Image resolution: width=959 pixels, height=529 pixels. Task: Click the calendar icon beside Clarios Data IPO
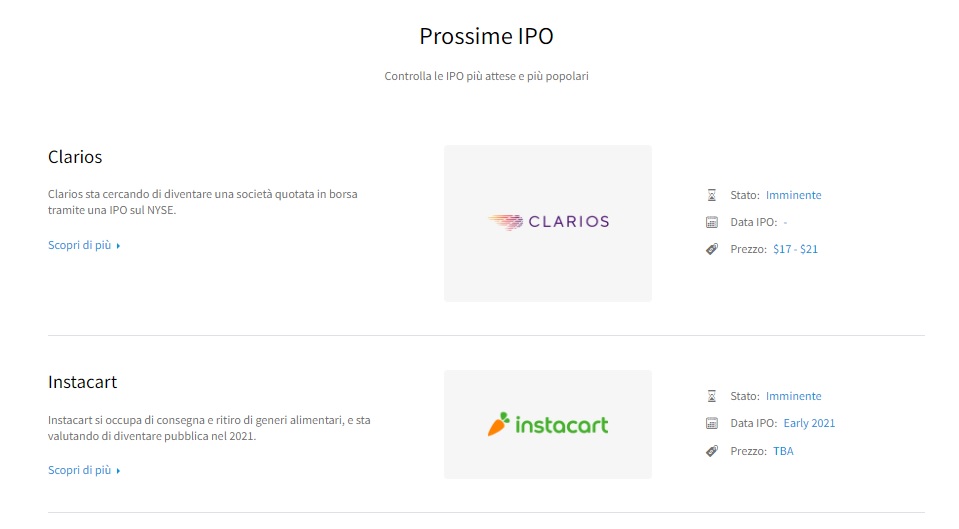[x=711, y=222]
